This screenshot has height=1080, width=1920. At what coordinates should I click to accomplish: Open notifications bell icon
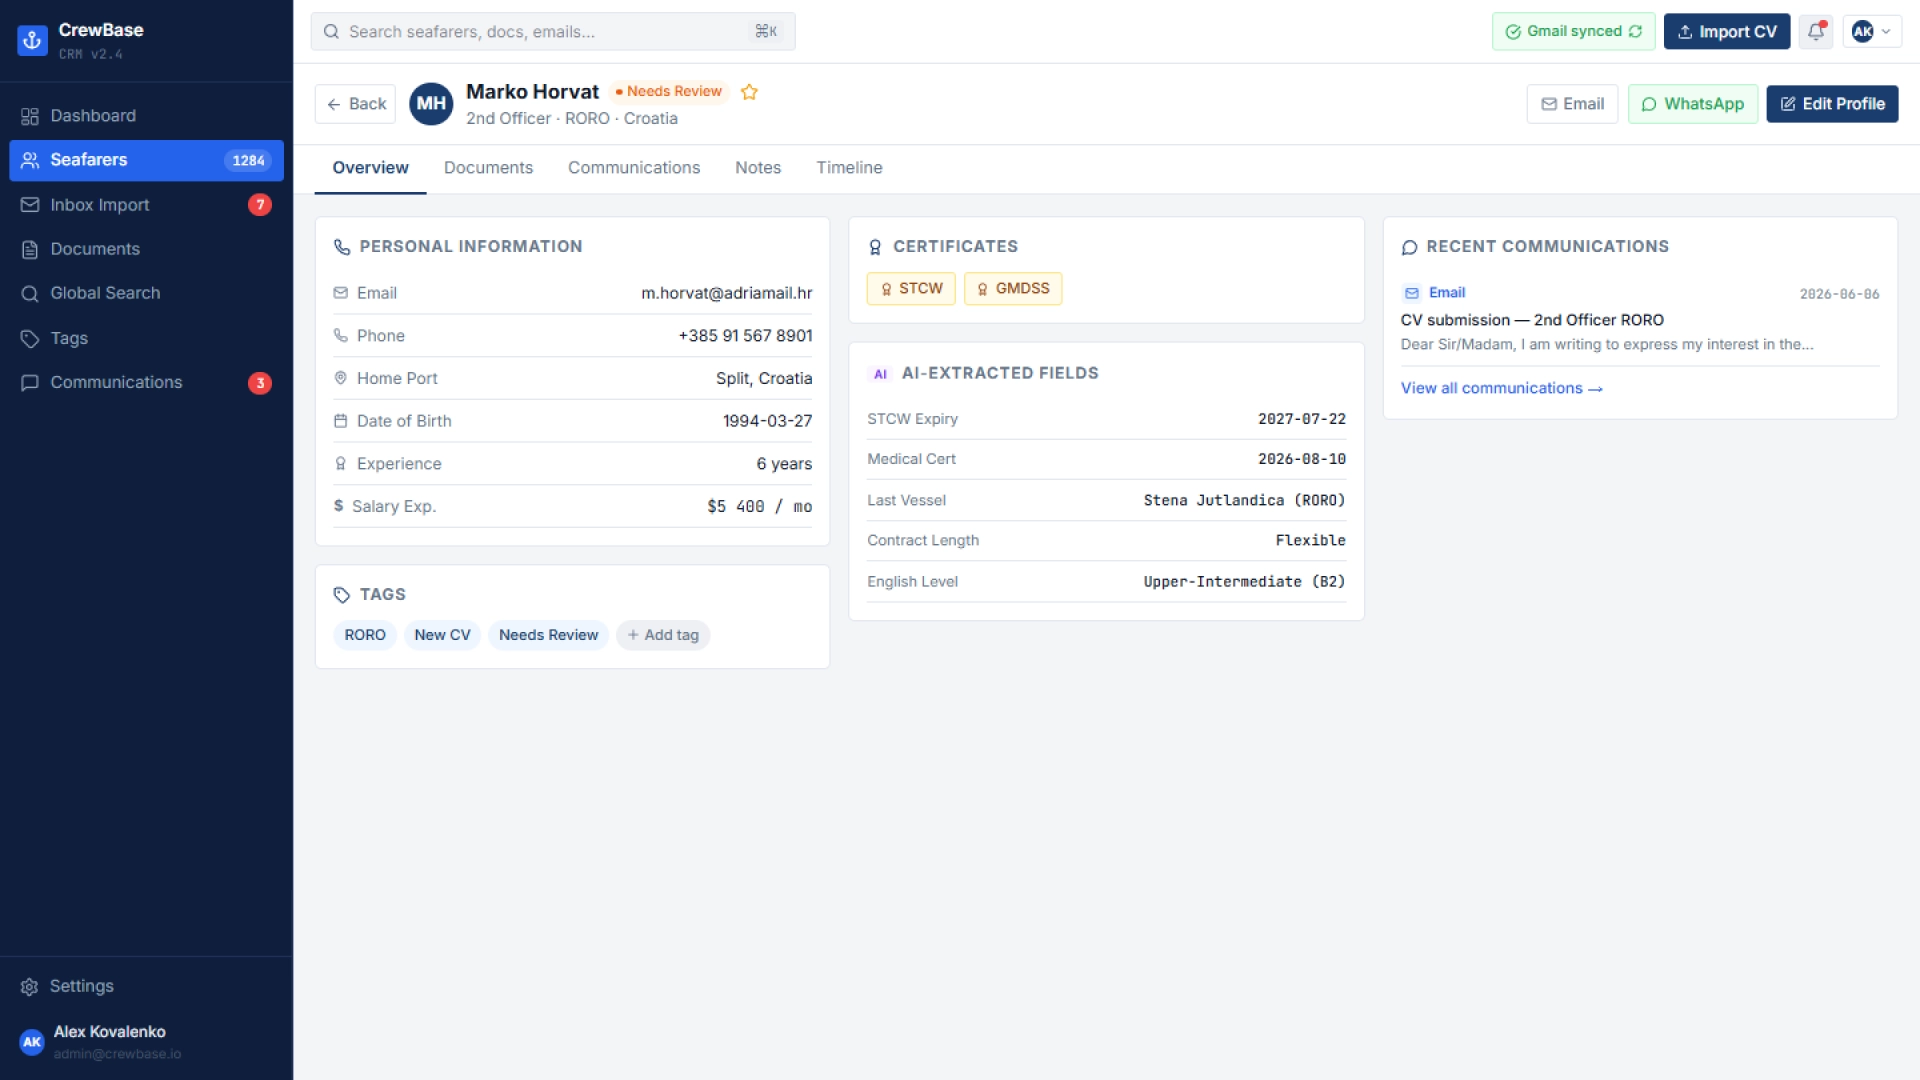pos(1816,32)
